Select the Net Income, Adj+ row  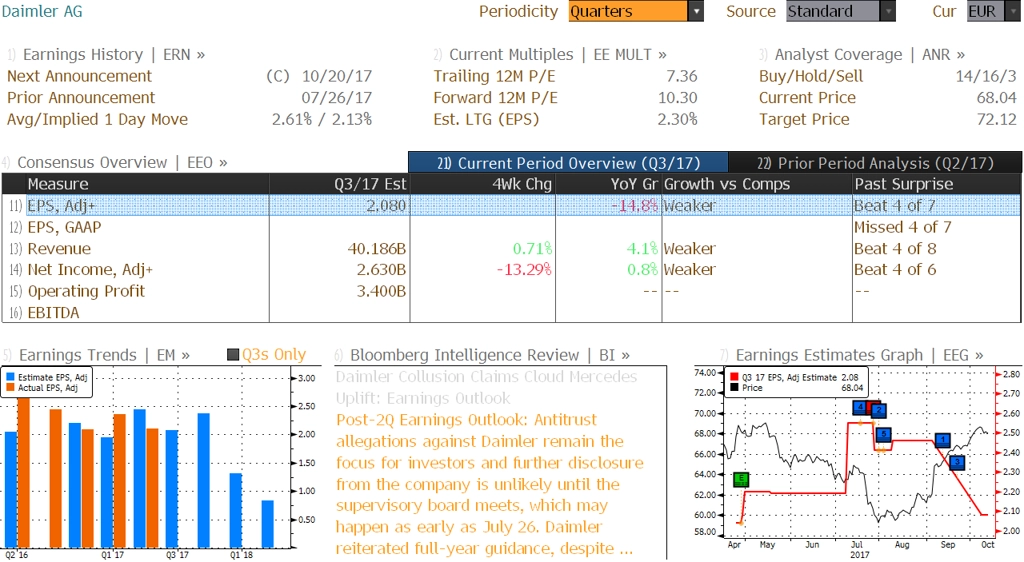(x=511, y=270)
